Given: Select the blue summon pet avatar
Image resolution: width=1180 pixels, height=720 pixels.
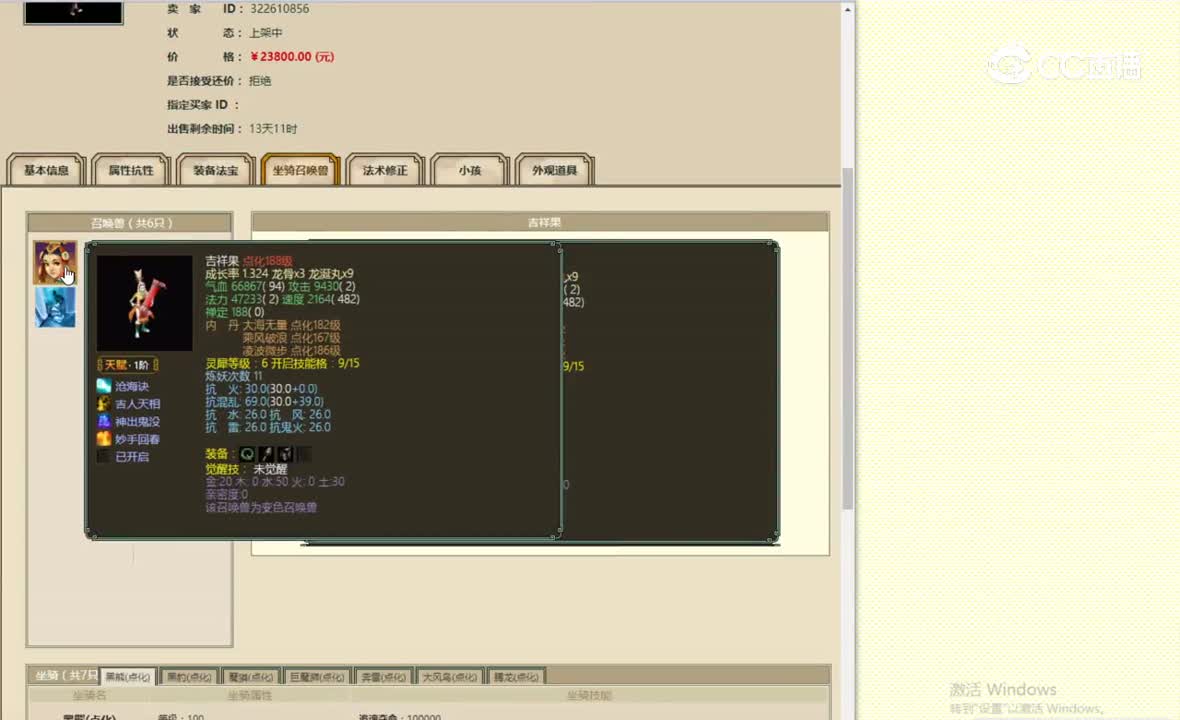Looking at the screenshot, I should pos(55,307).
